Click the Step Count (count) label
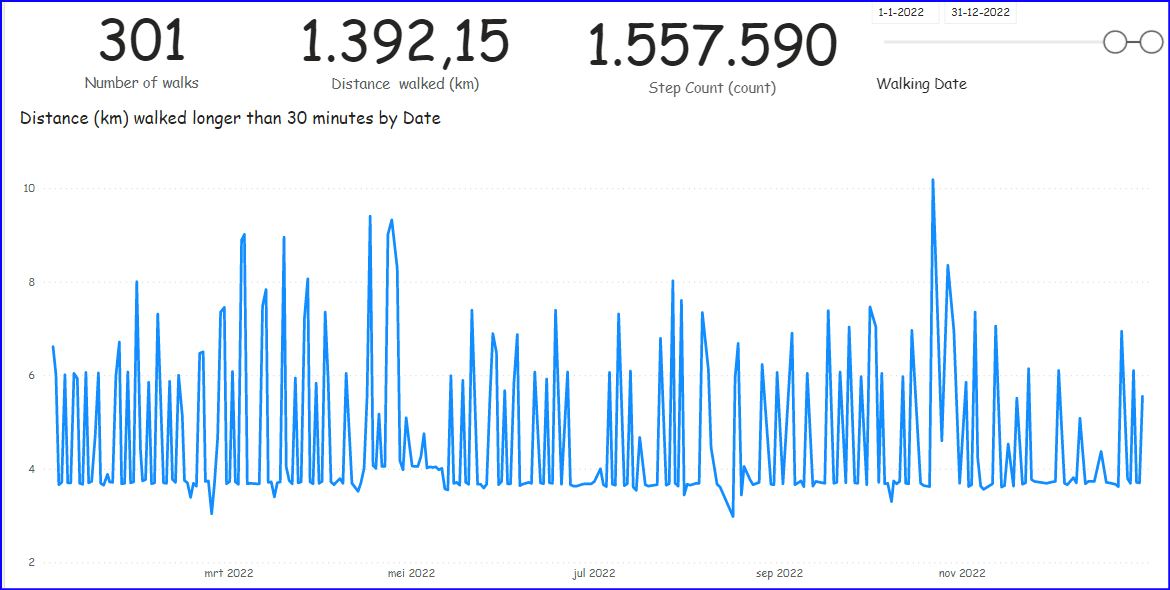Screen dimensions: 1170x590 point(713,88)
